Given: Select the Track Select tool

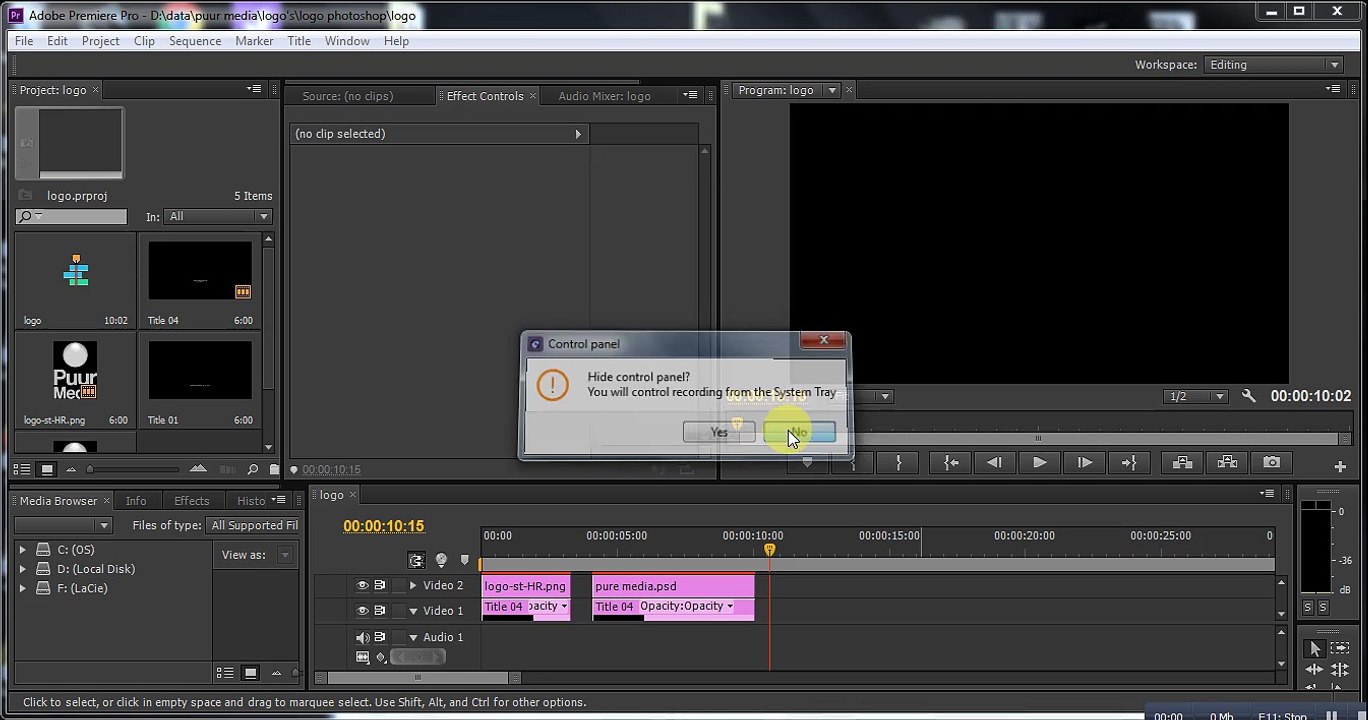Looking at the screenshot, I should click(x=1340, y=649).
